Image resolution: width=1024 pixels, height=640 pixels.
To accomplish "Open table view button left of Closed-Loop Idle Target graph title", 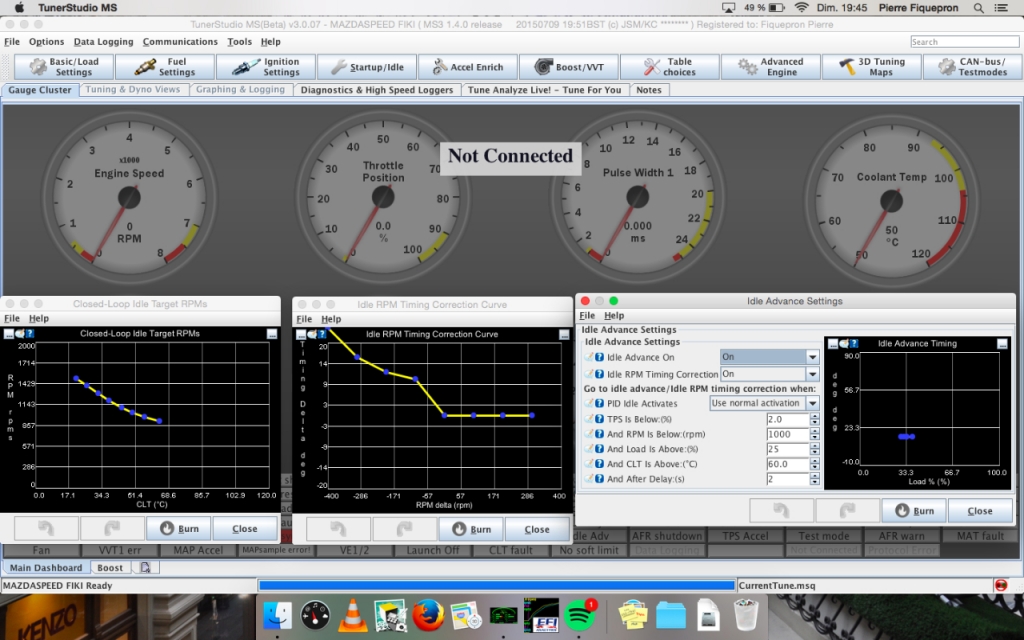I will click(8, 334).
